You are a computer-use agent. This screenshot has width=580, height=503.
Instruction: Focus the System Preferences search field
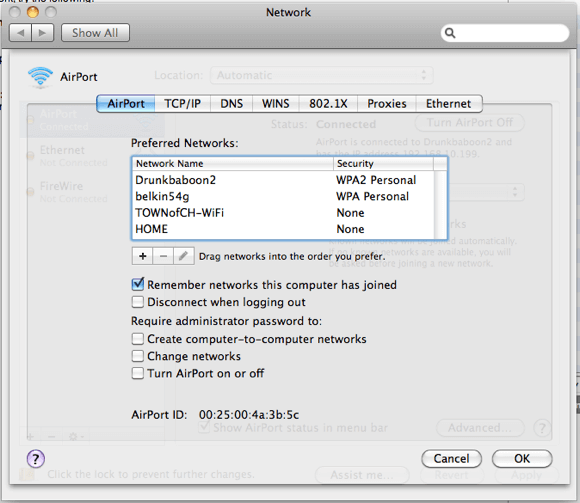click(x=505, y=33)
